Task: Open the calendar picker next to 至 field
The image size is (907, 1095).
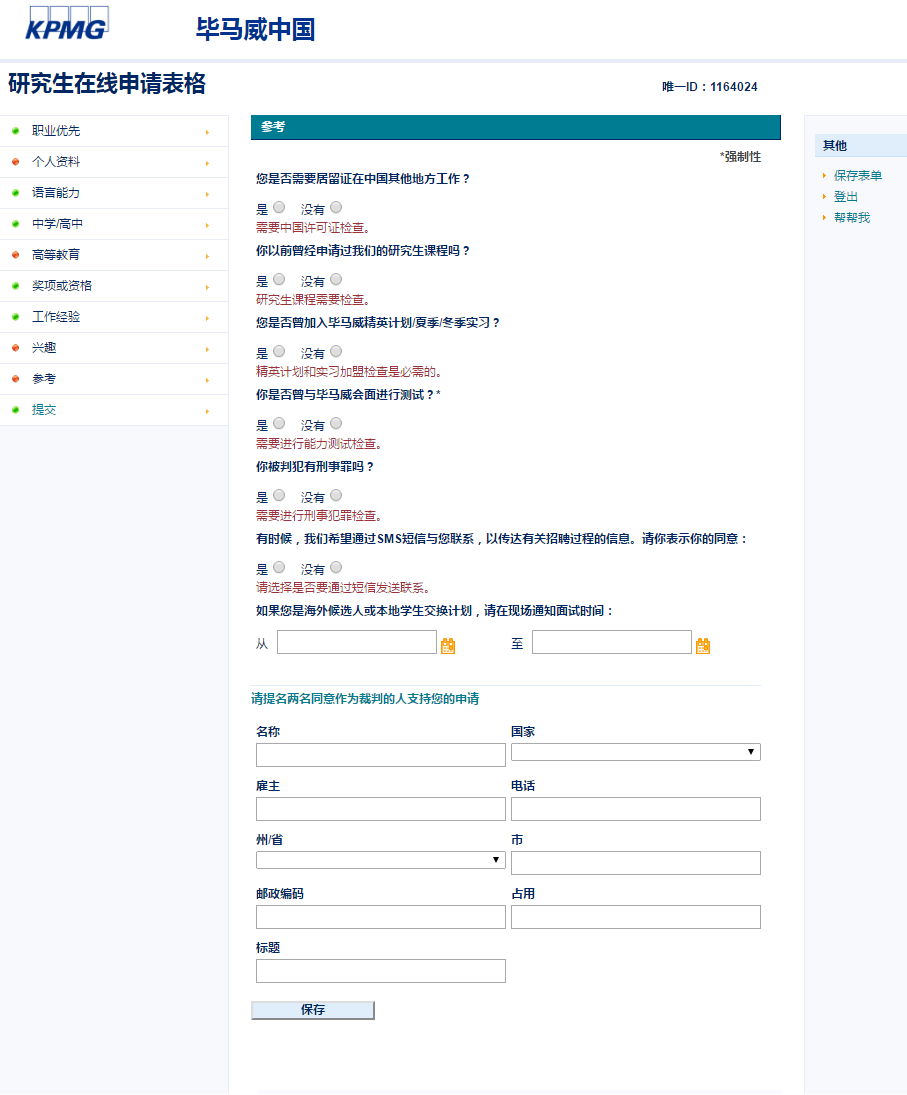Action: pyautogui.click(x=703, y=646)
